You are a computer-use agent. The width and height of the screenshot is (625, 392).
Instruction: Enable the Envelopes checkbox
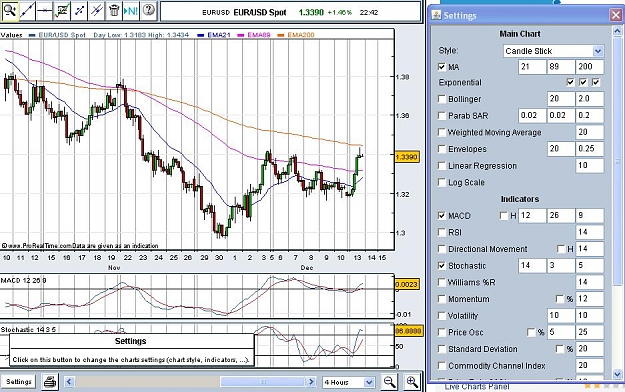[x=442, y=149]
